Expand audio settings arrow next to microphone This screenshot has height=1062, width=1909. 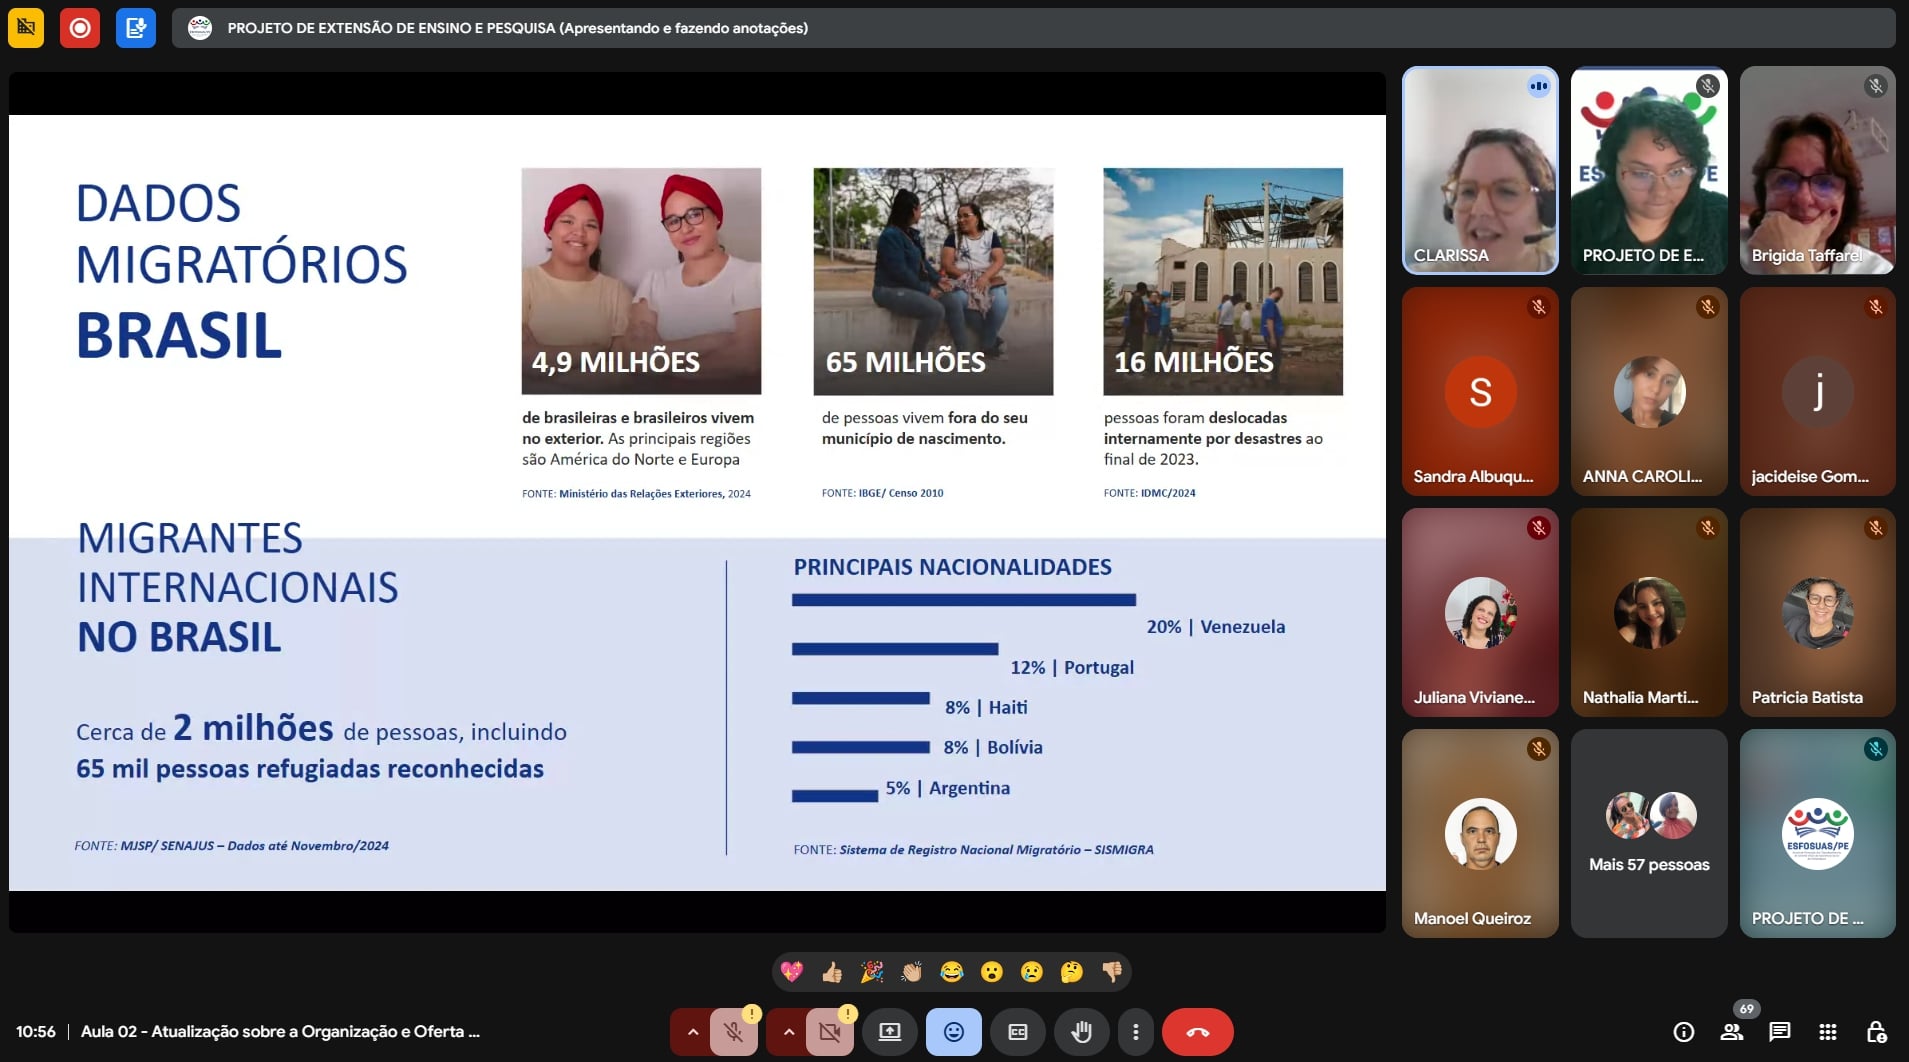click(x=692, y=1032)
